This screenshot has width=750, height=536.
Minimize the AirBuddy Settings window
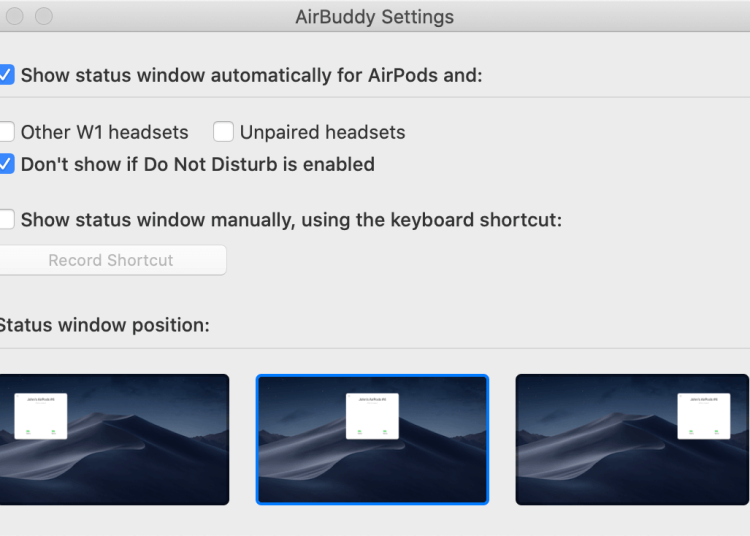13,17
